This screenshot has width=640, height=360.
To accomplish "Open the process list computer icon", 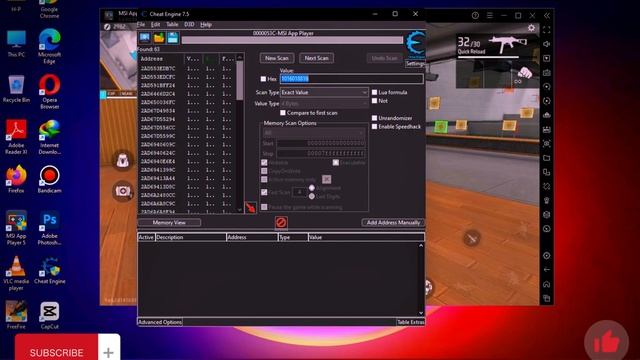I will point(144,38).
